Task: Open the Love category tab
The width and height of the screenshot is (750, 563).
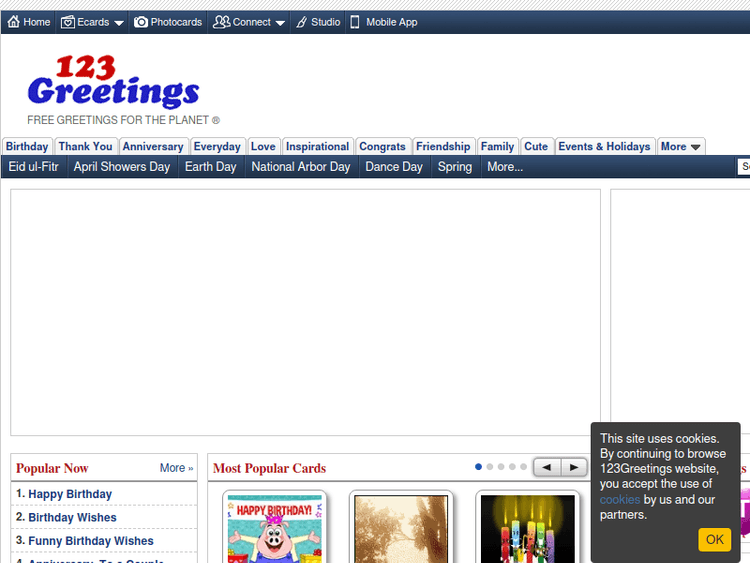Action: [263, 146]
